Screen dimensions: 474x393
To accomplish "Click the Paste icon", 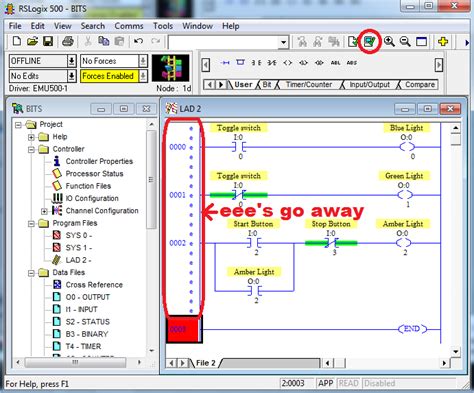I will point(119,41).
